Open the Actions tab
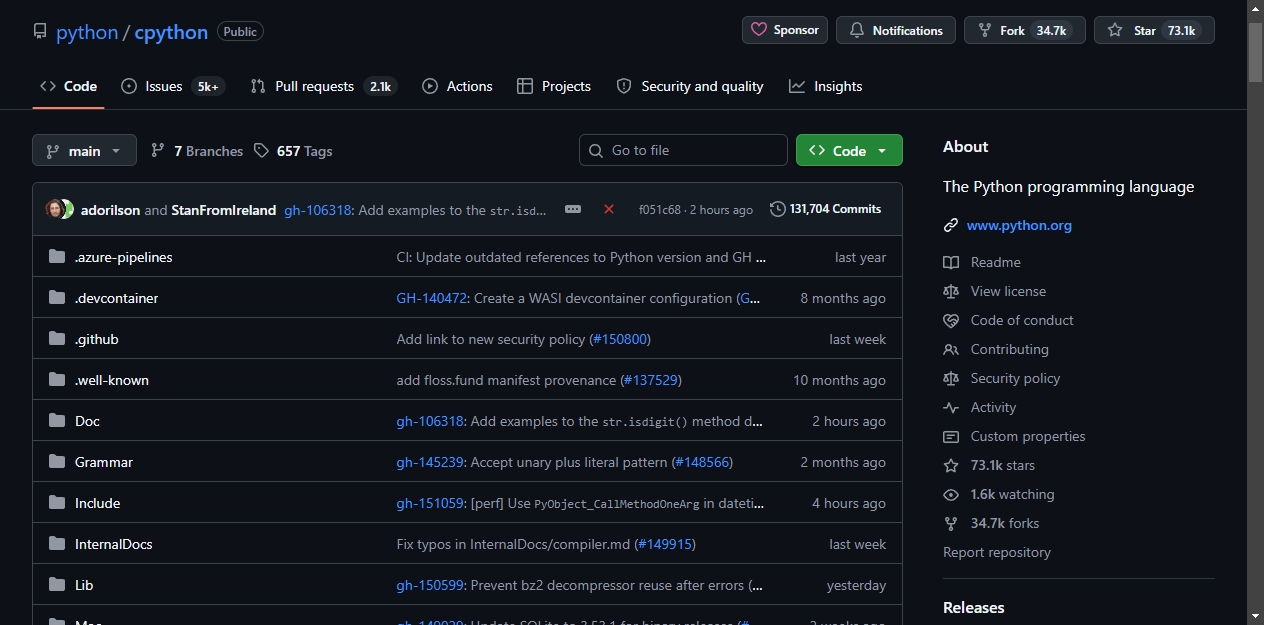1264x625 pixels. [x=457, y=86]
